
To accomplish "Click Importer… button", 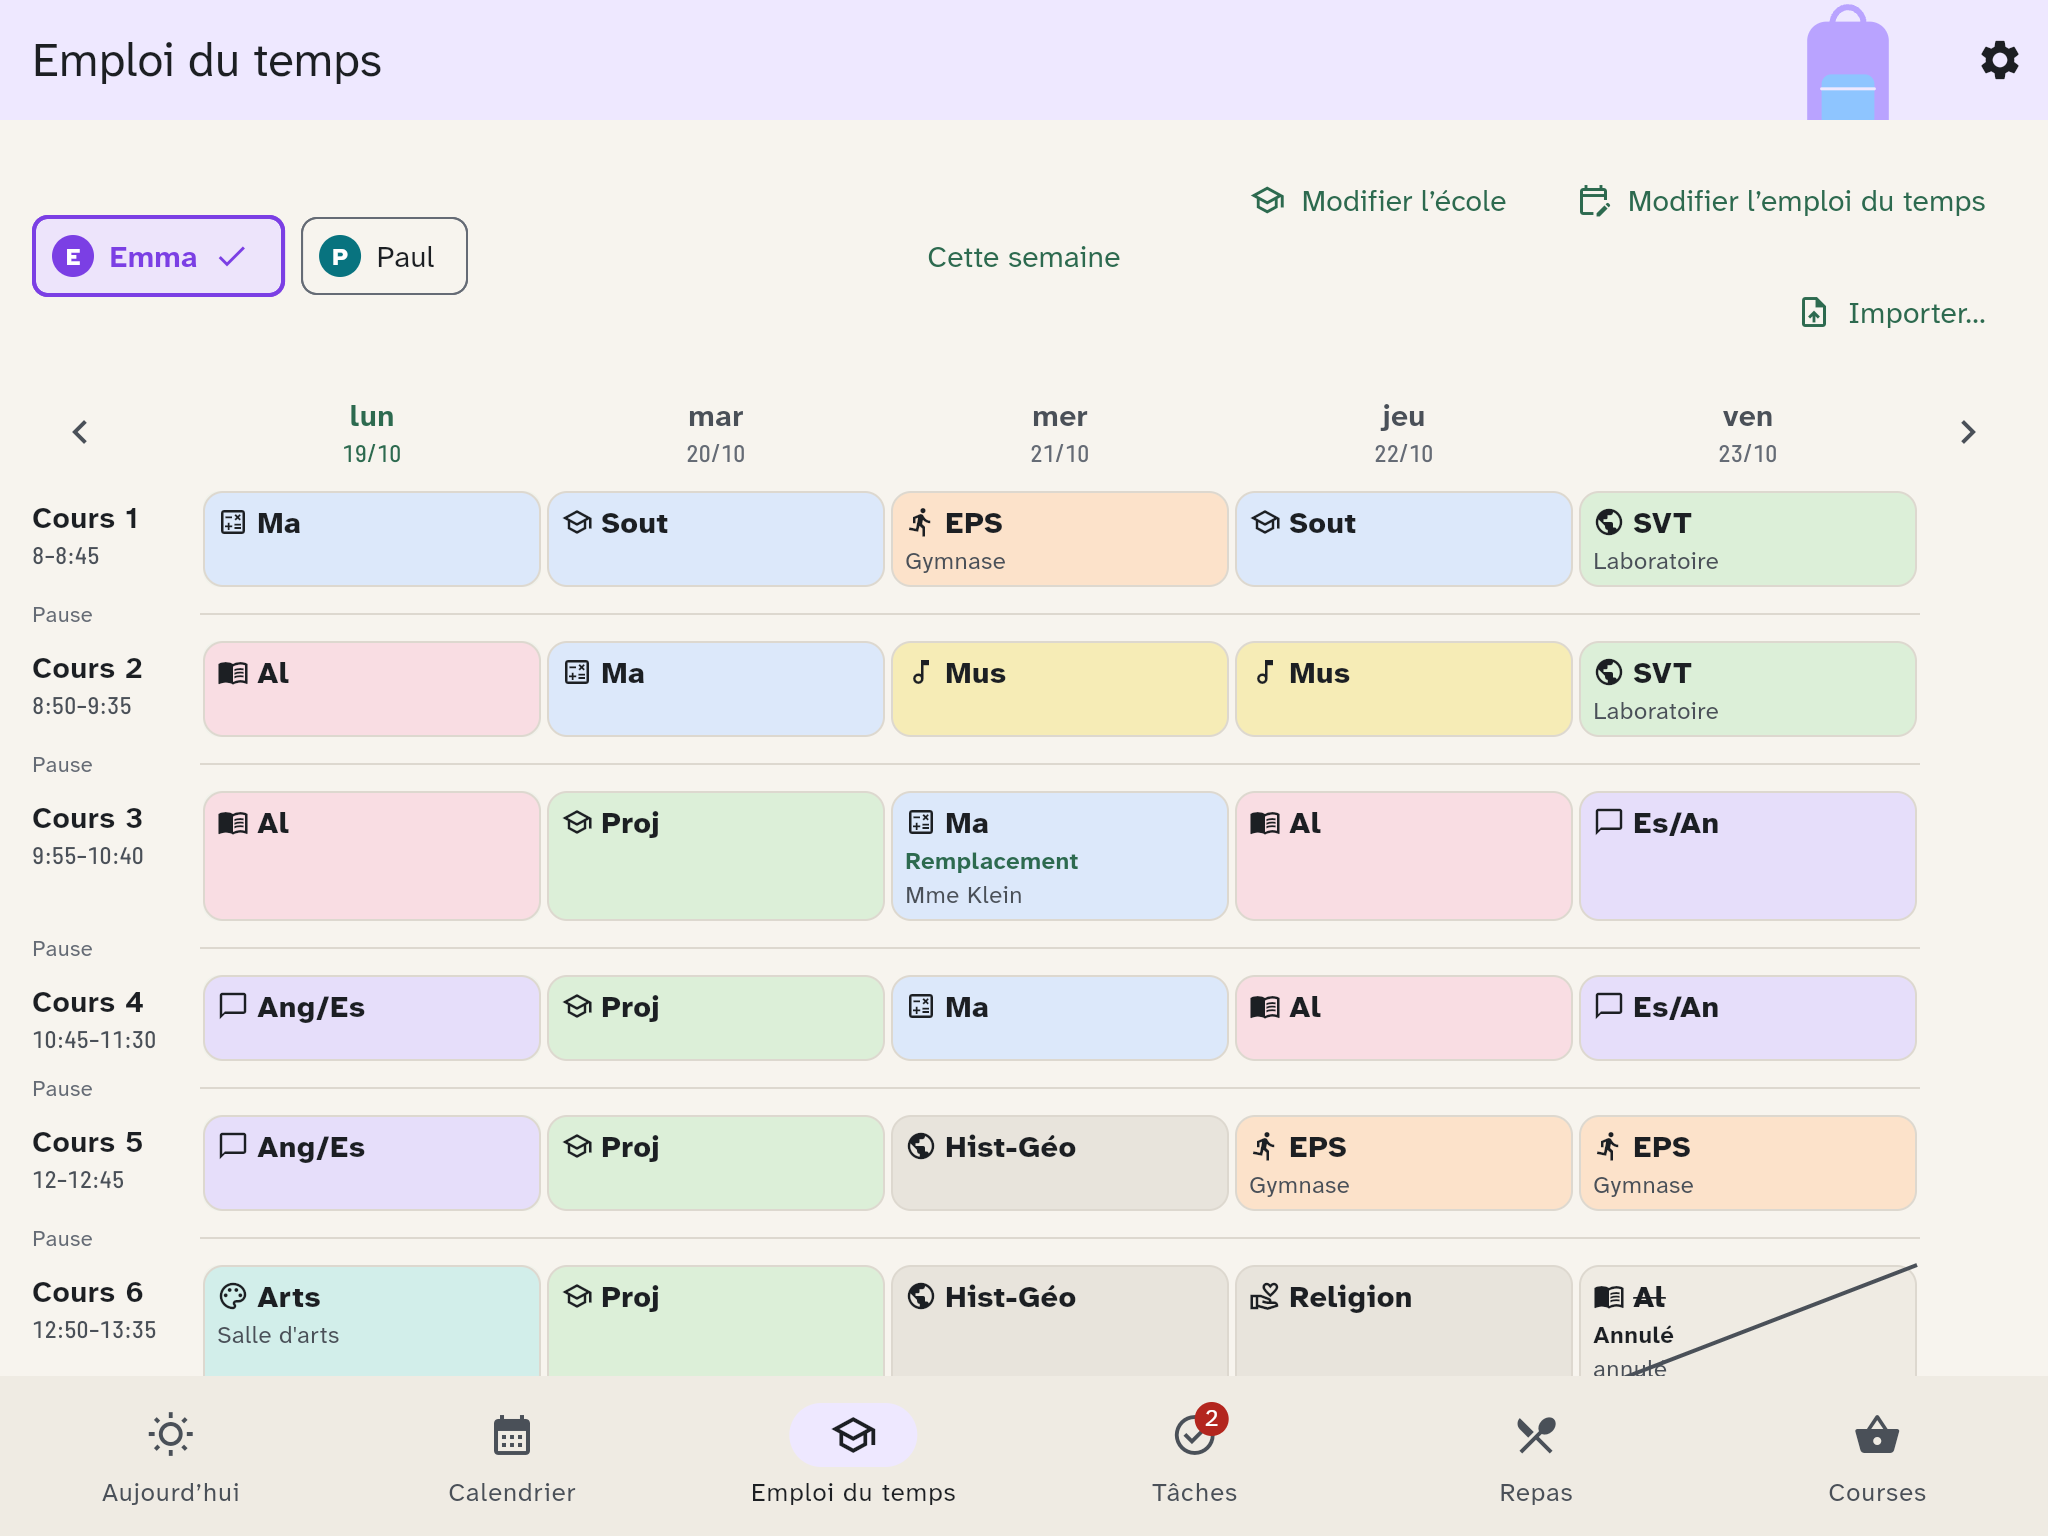I will [x=1892, y=313].
